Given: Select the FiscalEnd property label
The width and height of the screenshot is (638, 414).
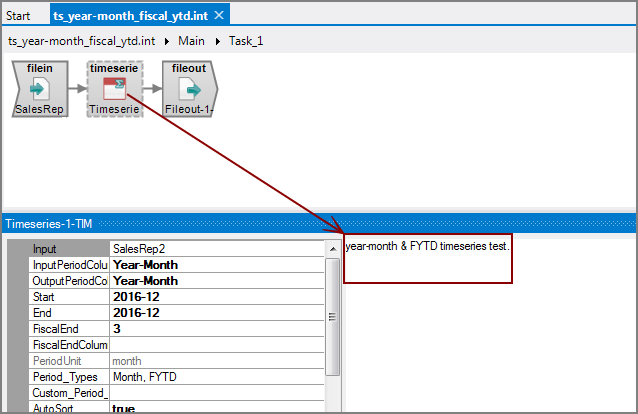Looking at the screenshot, I should tap(69, 329).
